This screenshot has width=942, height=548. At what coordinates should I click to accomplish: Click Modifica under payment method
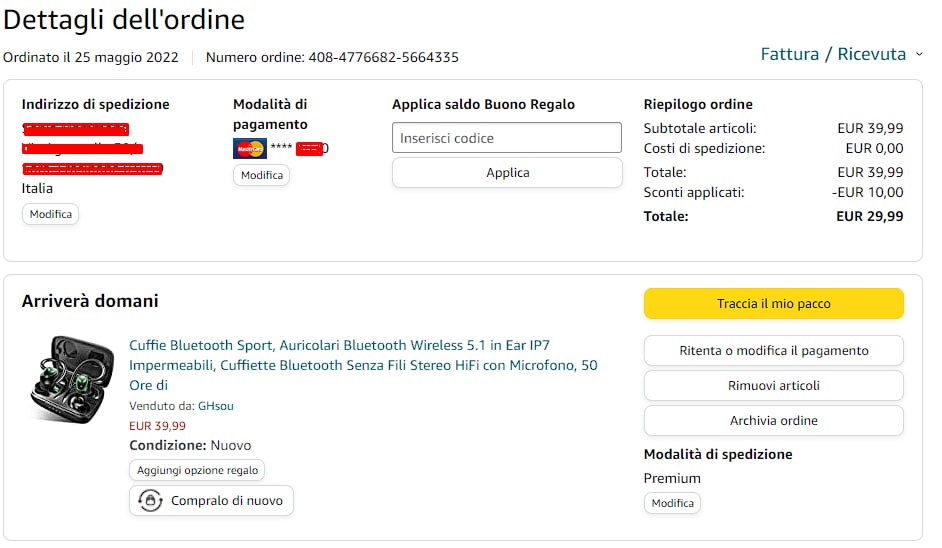262,175
